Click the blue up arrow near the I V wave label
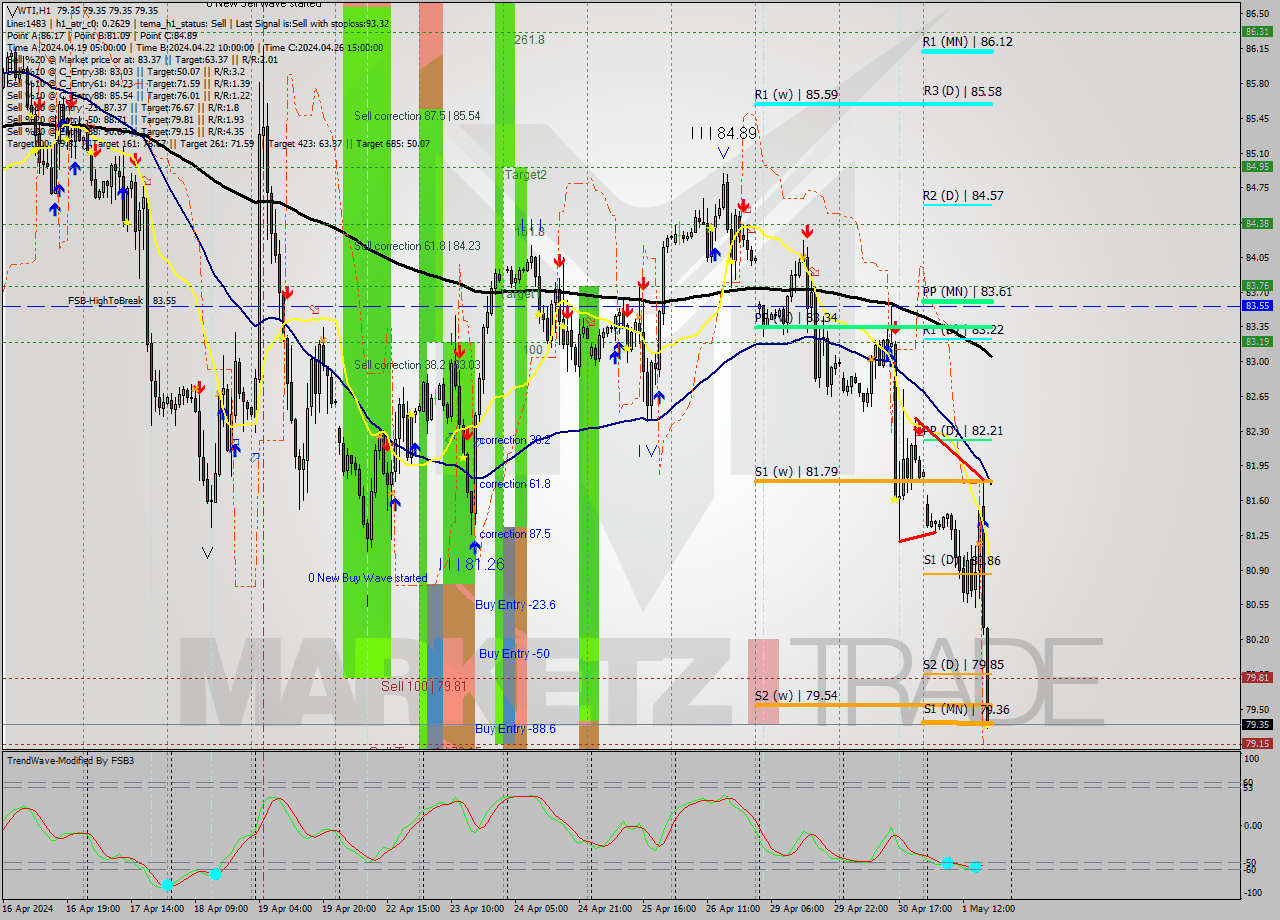Screen dimensions: 1280x920 660,396
